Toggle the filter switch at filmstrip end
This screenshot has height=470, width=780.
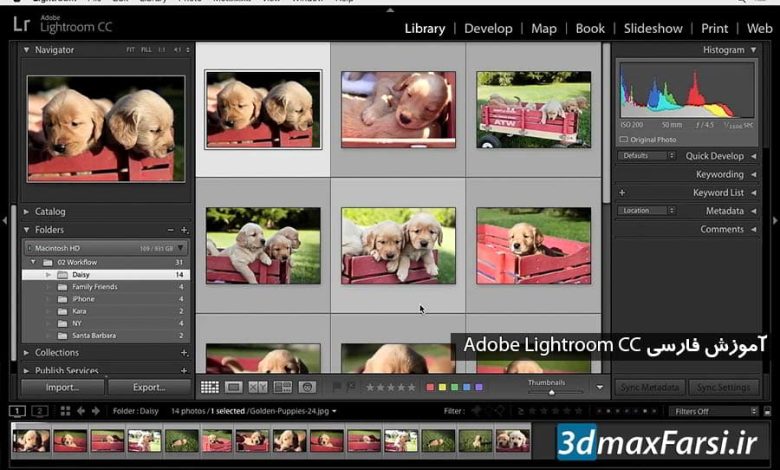pyautogui.click(x=767, y=411)
